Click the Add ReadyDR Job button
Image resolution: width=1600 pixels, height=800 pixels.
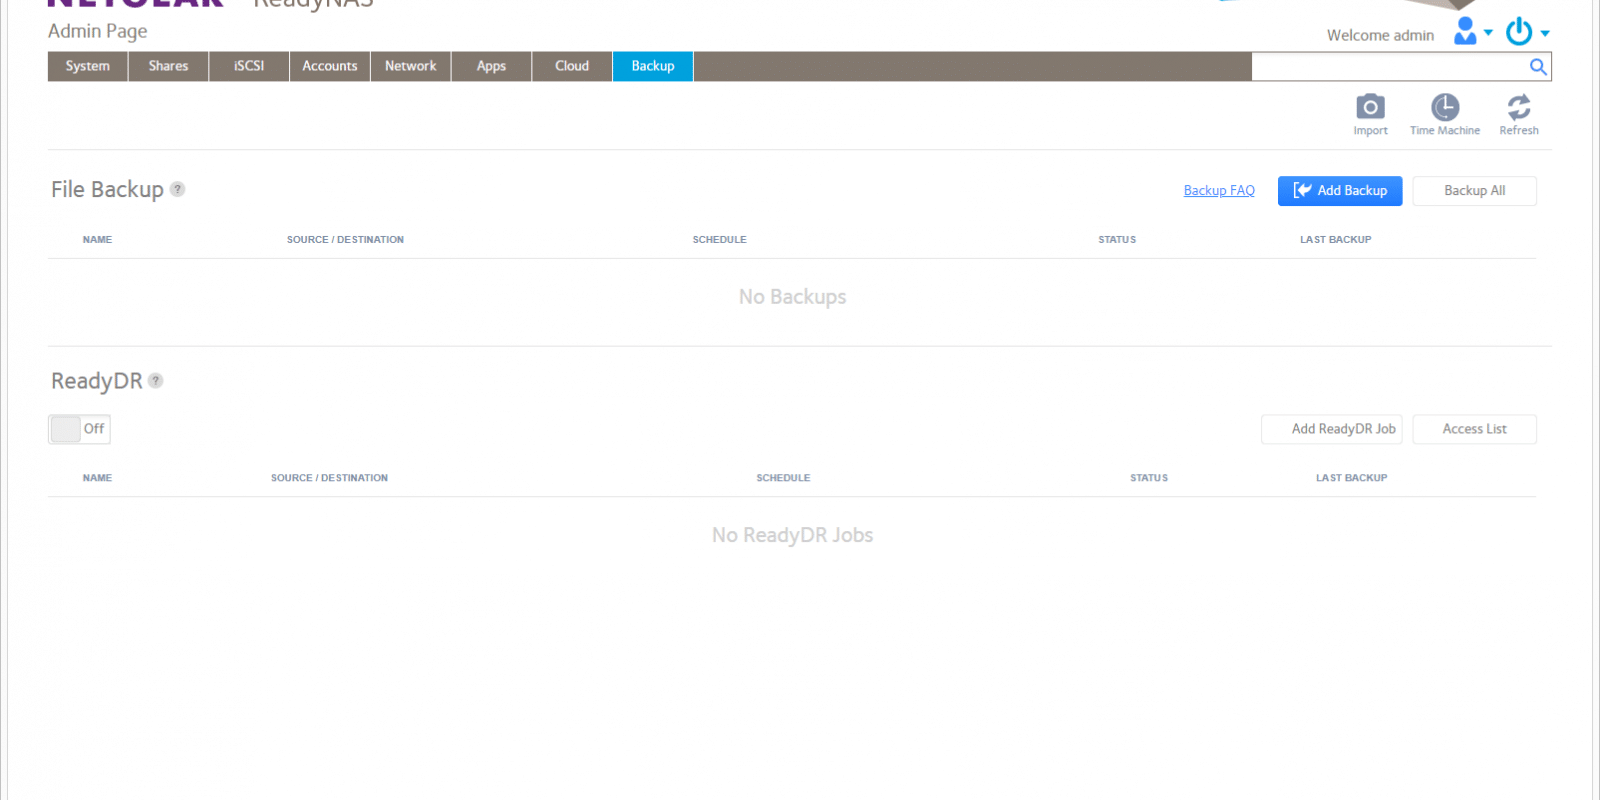1332,429
